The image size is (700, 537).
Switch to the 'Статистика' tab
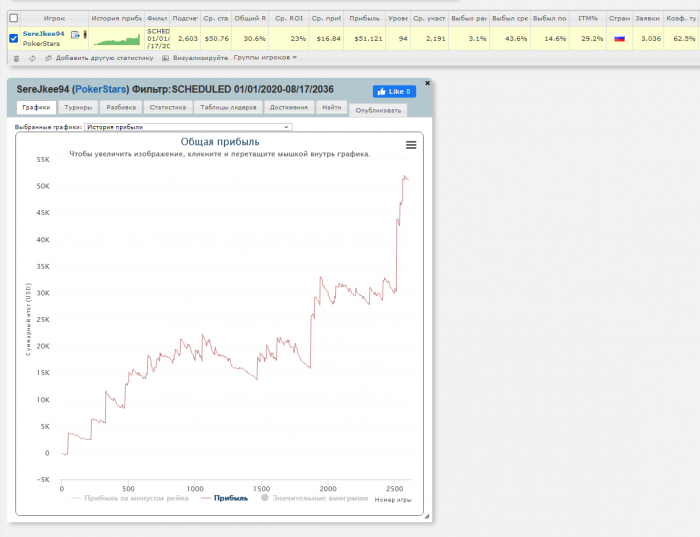pos(168,107)
